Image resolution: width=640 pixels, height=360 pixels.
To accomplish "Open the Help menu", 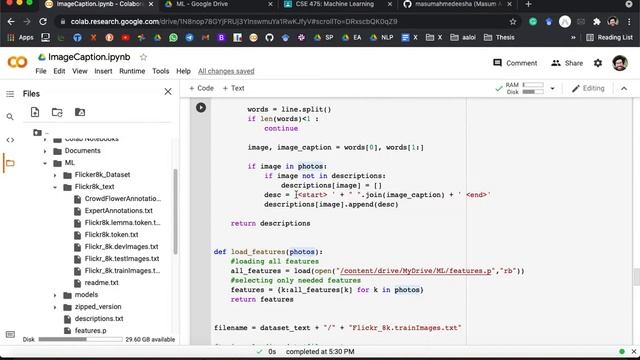I will point(183,71).
